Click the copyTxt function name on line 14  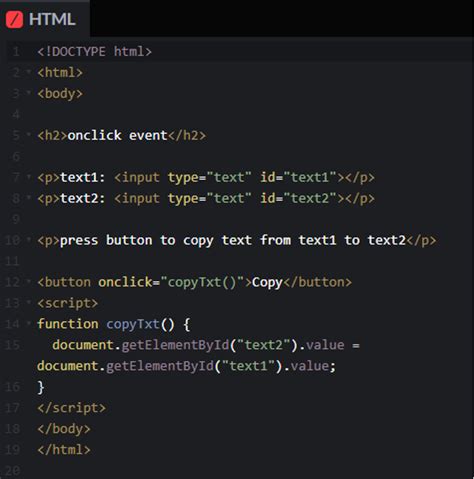(x=133, y=324)
